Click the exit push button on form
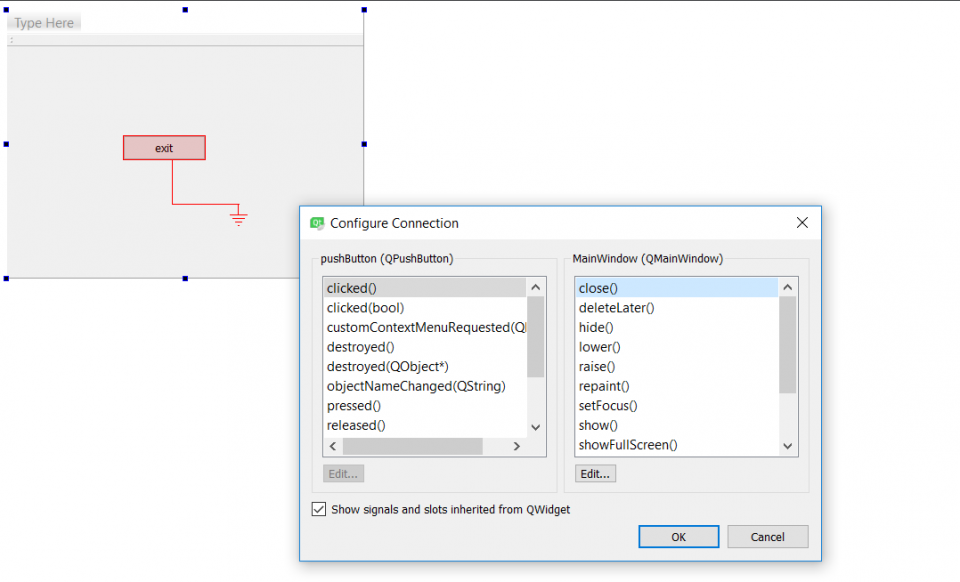Viewport: 960px width, 582px height. click(x=164, y=148)
